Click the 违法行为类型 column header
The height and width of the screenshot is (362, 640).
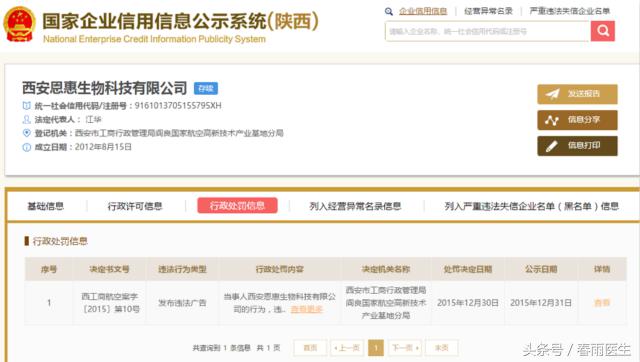click(182, 269)
